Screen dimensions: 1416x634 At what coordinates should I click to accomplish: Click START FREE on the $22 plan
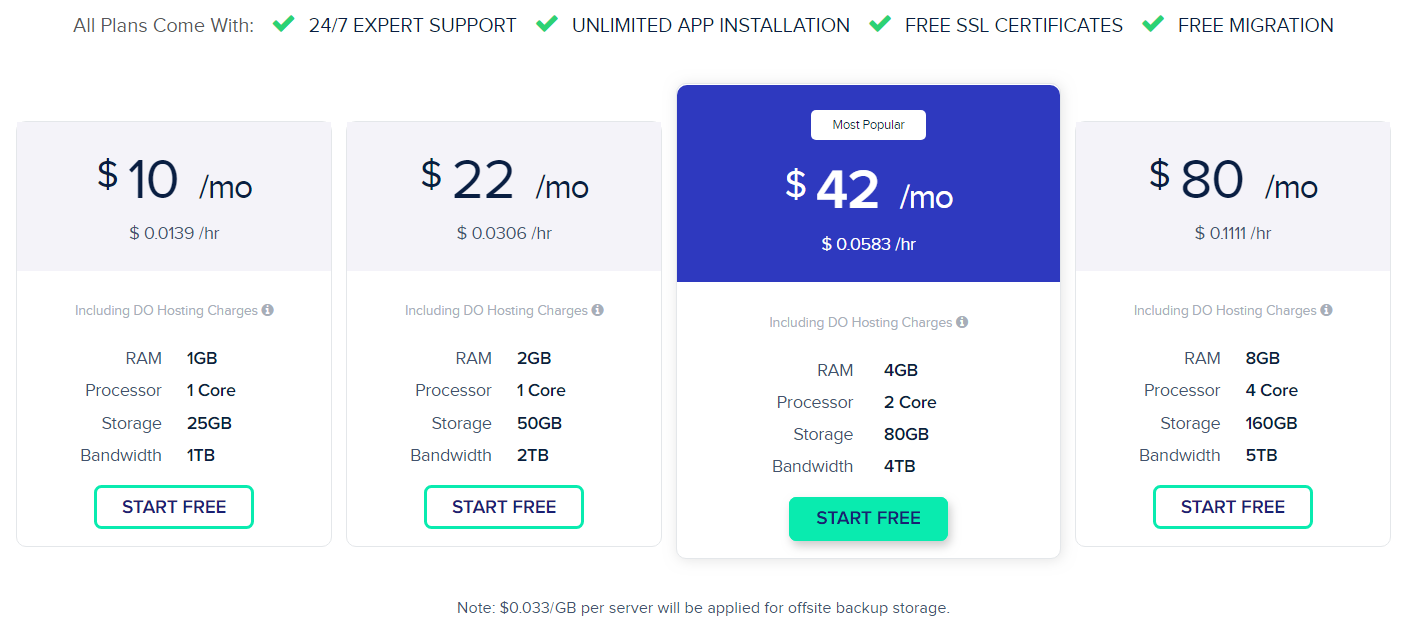point(503,507)
